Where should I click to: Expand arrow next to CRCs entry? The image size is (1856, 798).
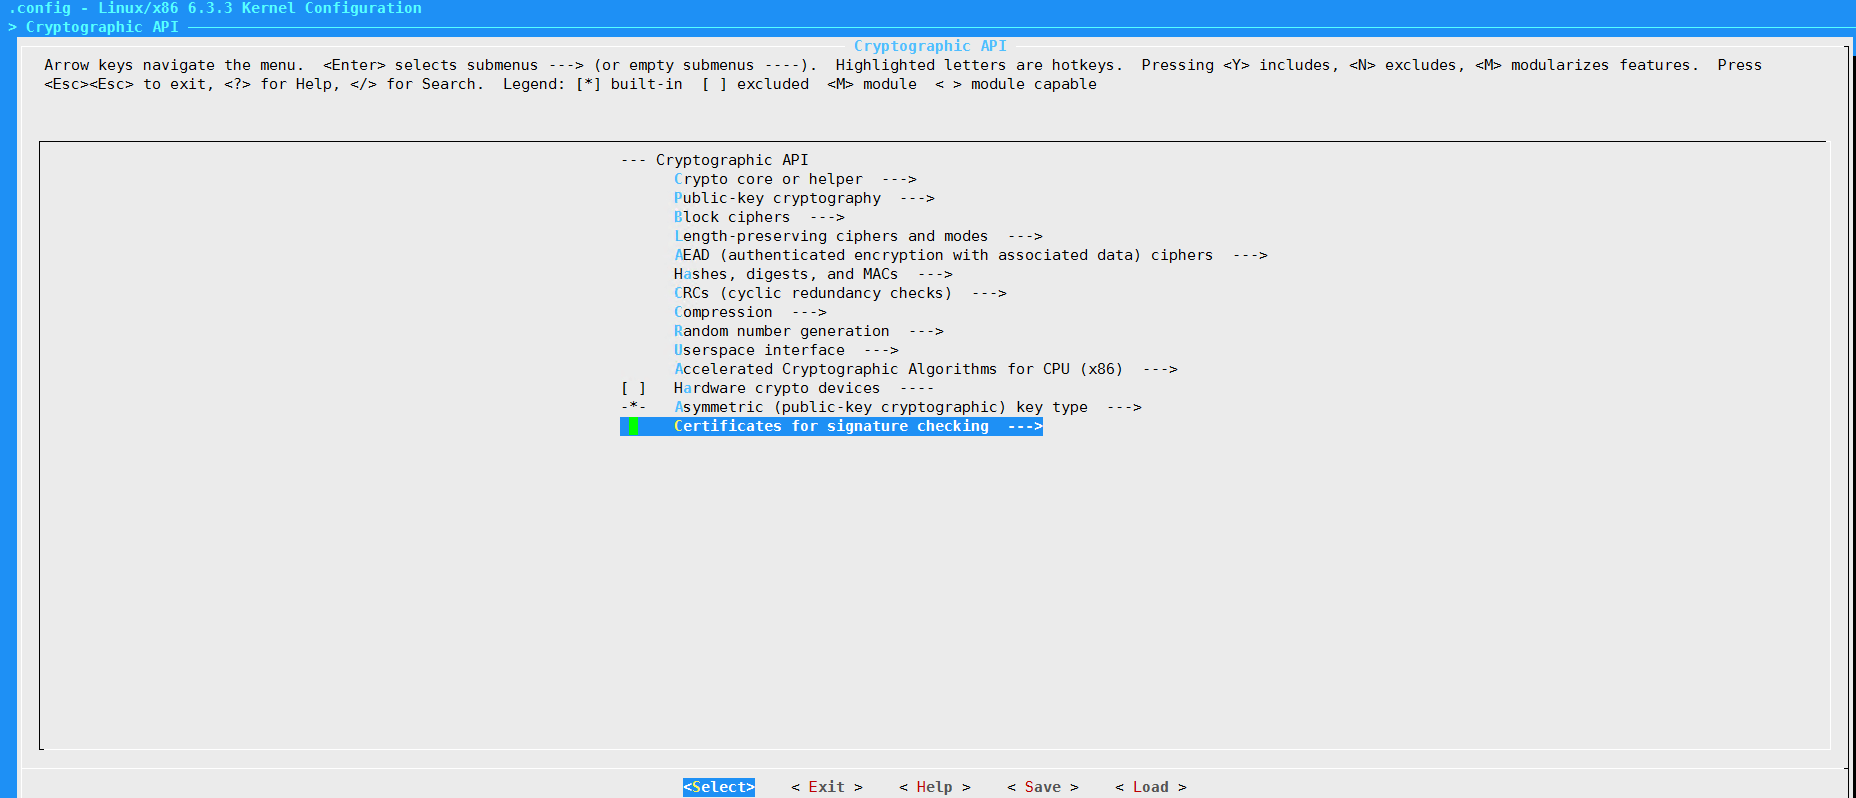[989, 293]
